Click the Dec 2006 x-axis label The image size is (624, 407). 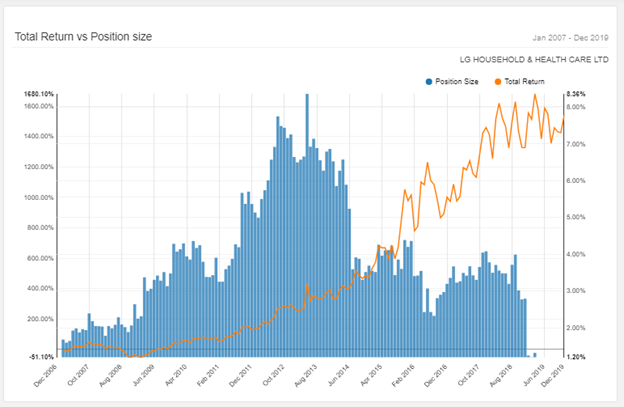pos(46,375)
